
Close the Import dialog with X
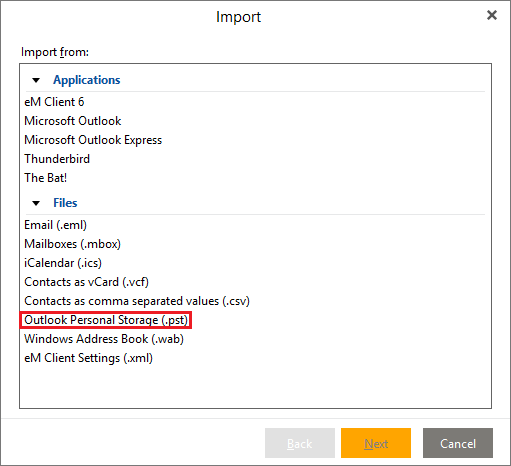[x=492, y=15]
